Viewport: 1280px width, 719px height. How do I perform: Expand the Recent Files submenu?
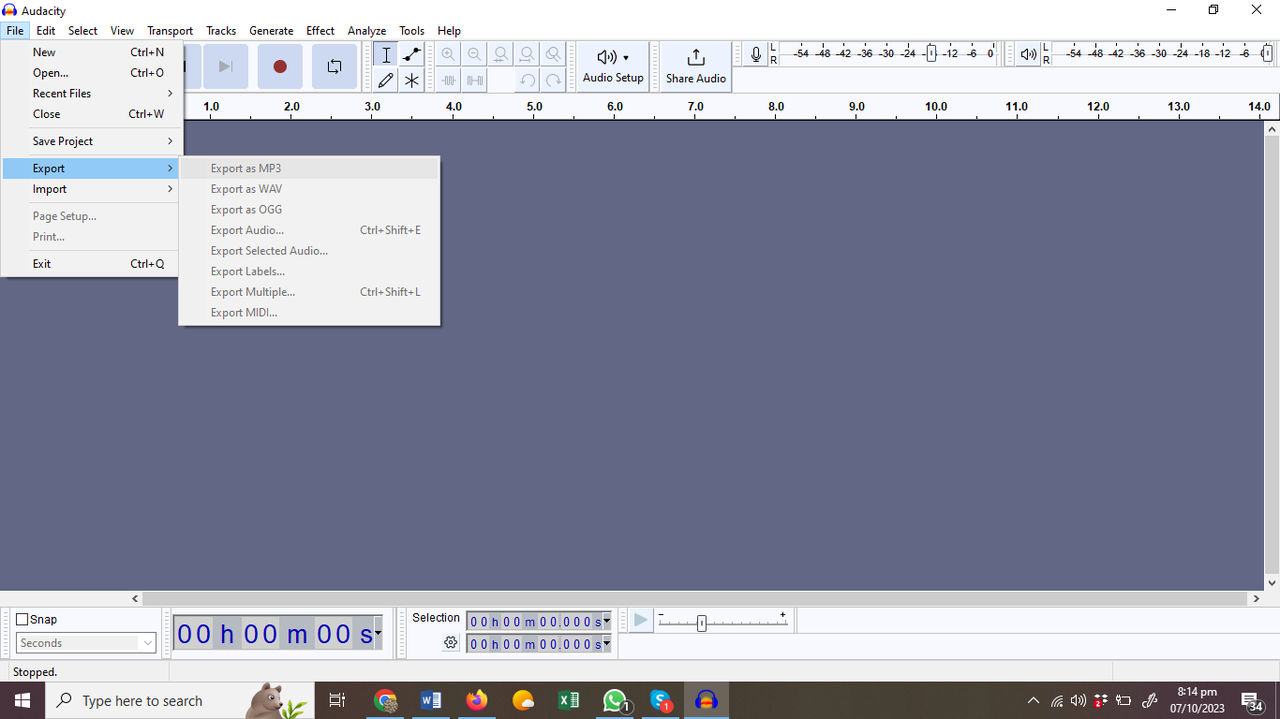click(91, 93)
